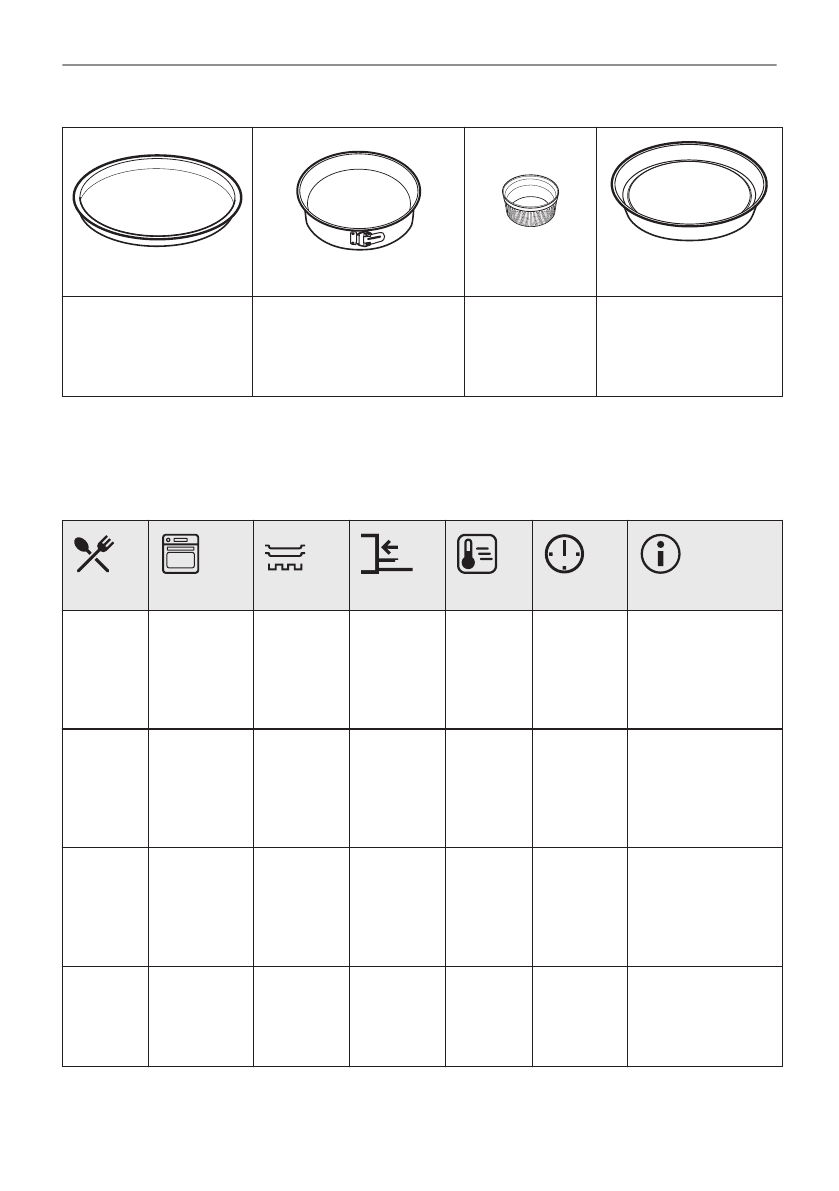
Task: Click the first empty cell under fork icon
Action: pos(105,669)
